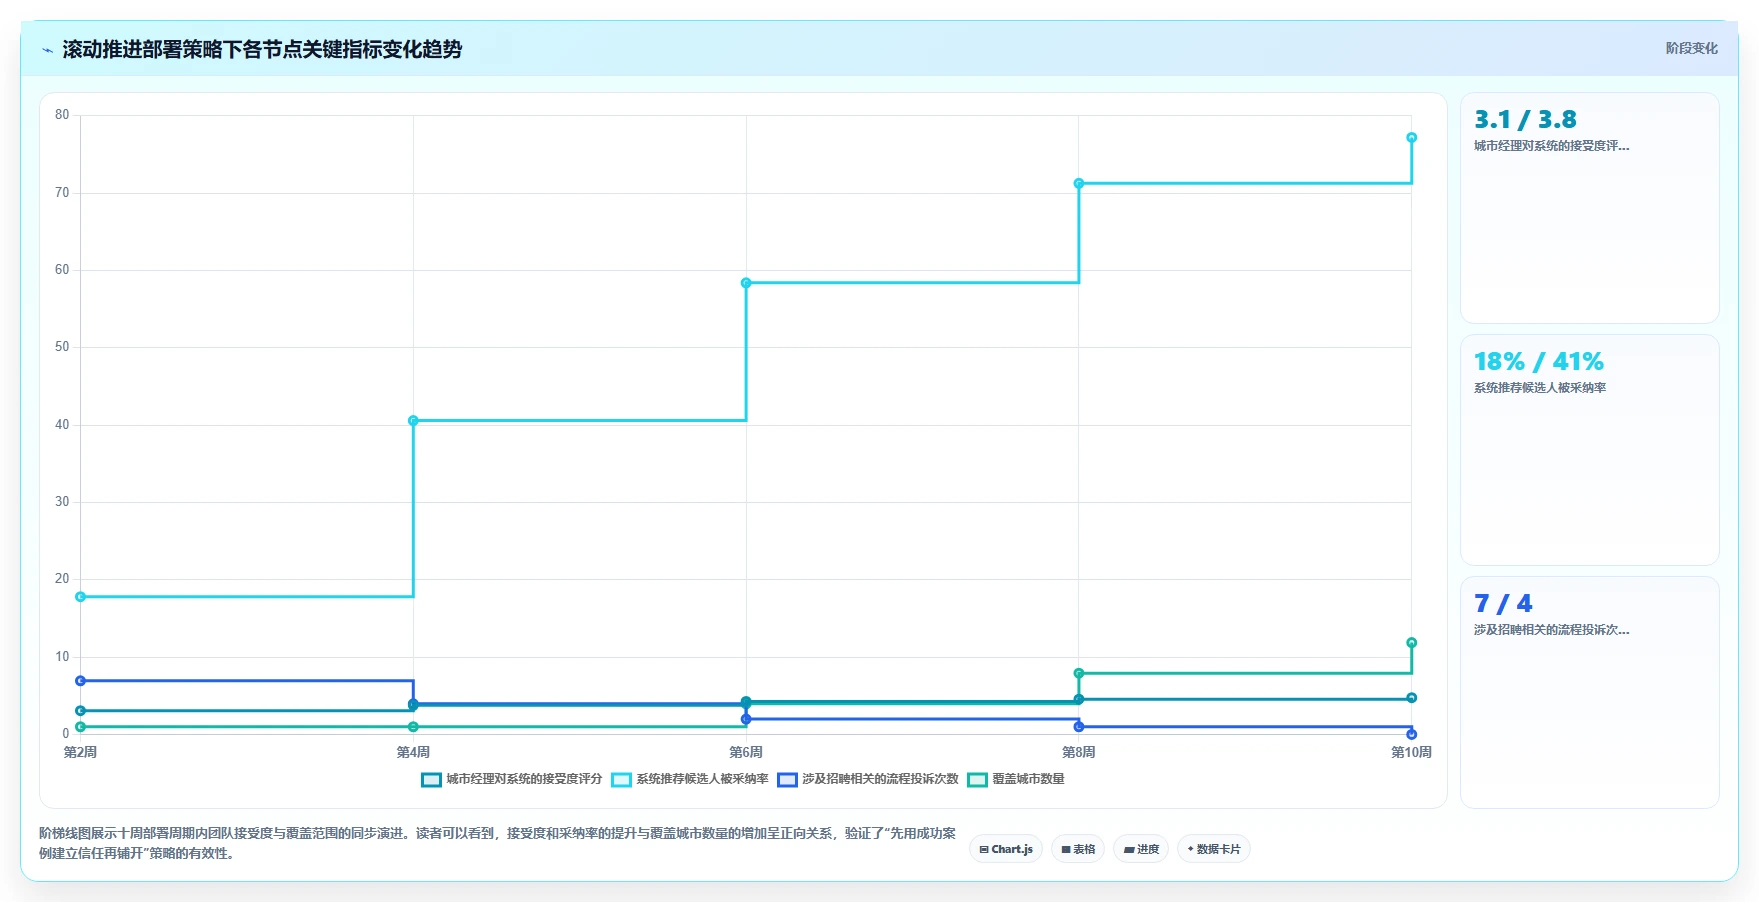This screenshot has width=1759, height=902.
Task: Click the 阶段变化 badge in the header
Action: pyautogui.click(x=1691, y=48)
